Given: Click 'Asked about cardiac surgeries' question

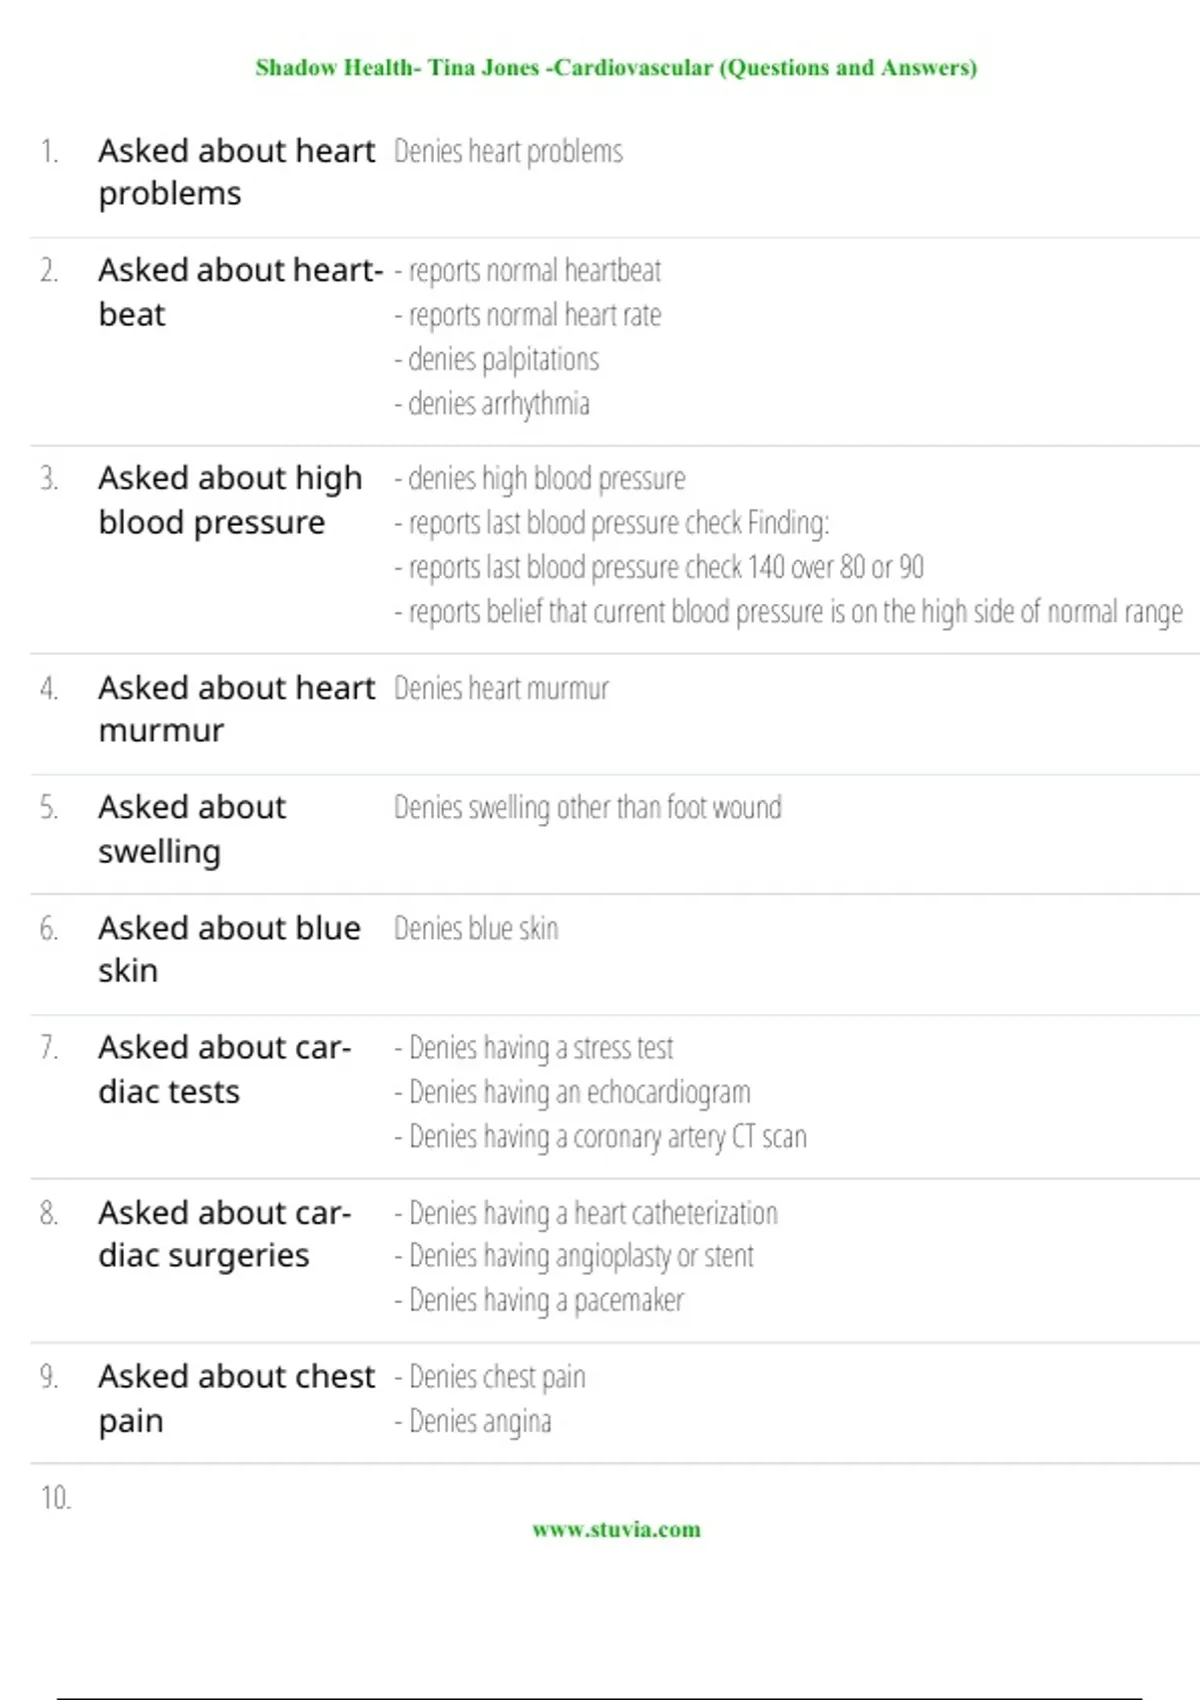Looking at the screenshot, I should (x=225, y=1234).
